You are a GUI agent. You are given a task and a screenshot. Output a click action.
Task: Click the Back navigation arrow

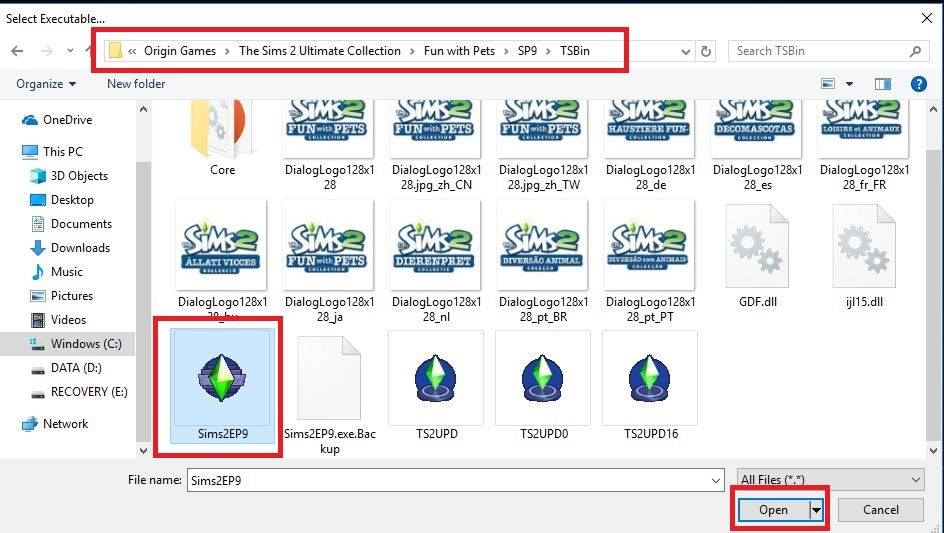(x=17, y=51)
